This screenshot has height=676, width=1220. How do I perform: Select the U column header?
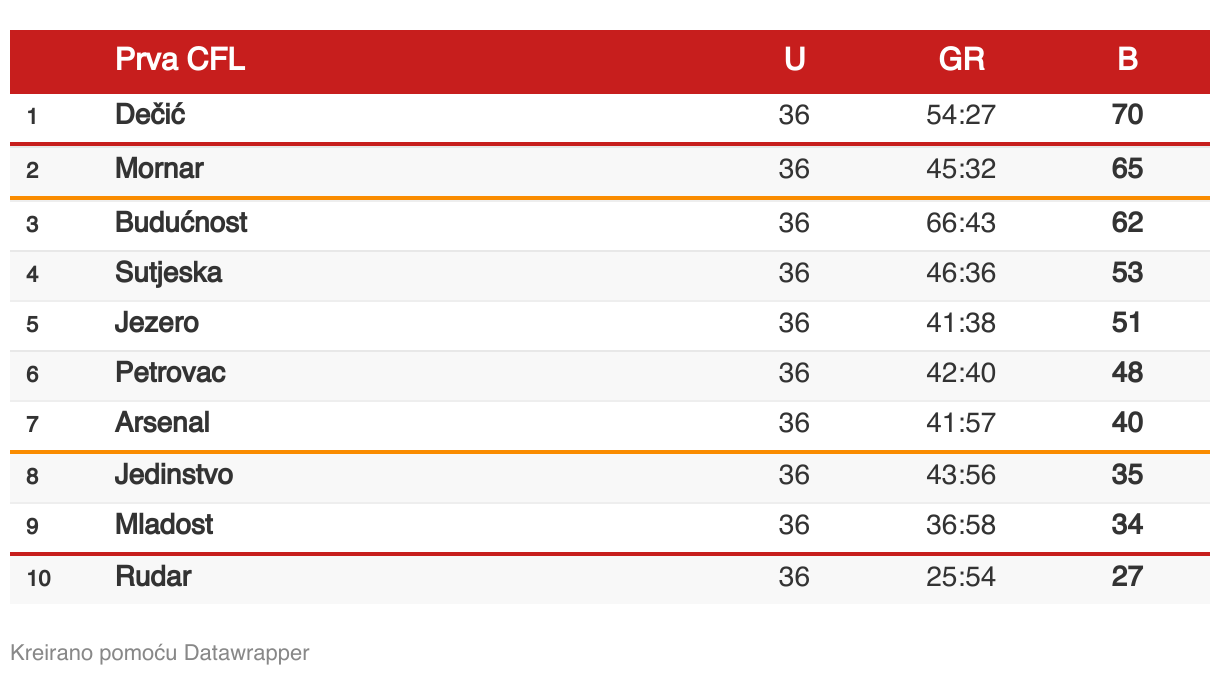click(x=794, y=60)
